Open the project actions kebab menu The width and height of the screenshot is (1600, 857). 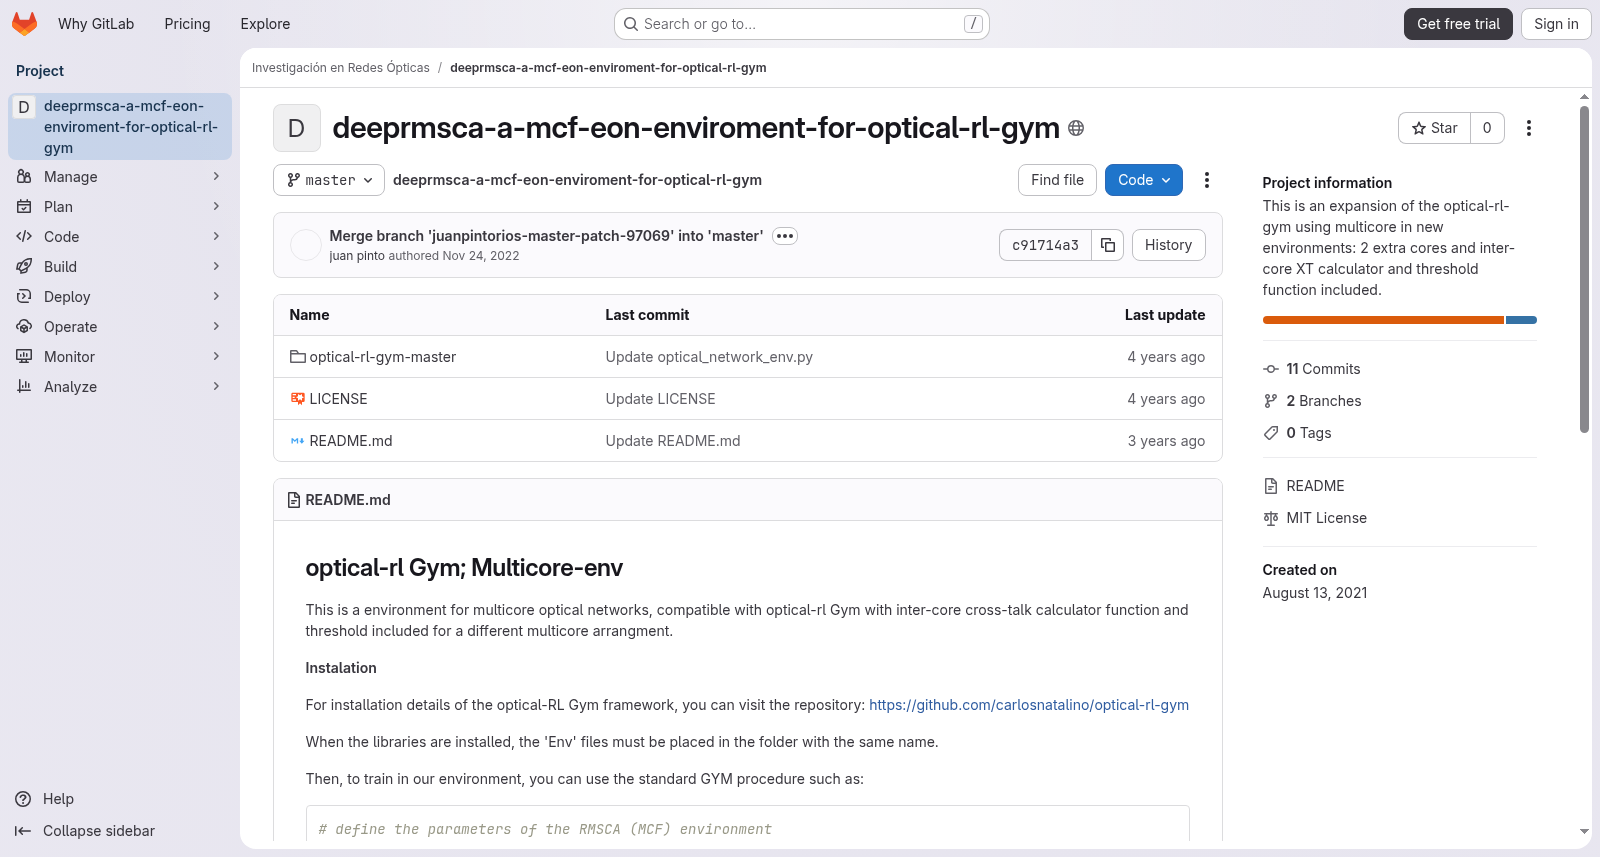[x=1529, y=128]
